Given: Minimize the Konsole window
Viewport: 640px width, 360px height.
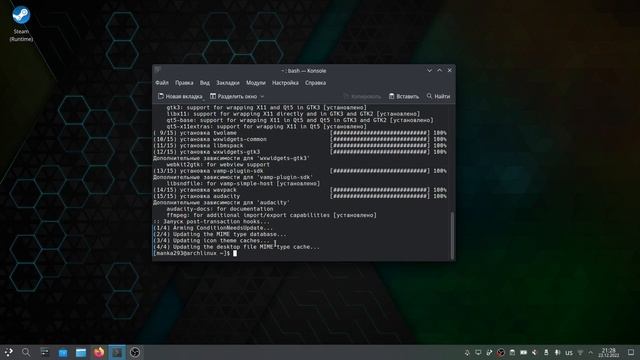Looking at the screenshot, I should click(x=429, y=70).
